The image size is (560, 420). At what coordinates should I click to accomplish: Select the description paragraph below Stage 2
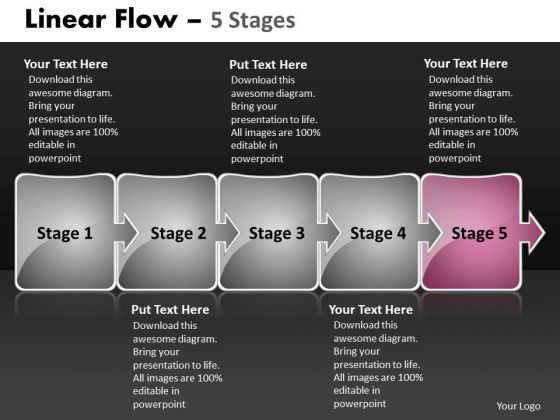[178, 365]
